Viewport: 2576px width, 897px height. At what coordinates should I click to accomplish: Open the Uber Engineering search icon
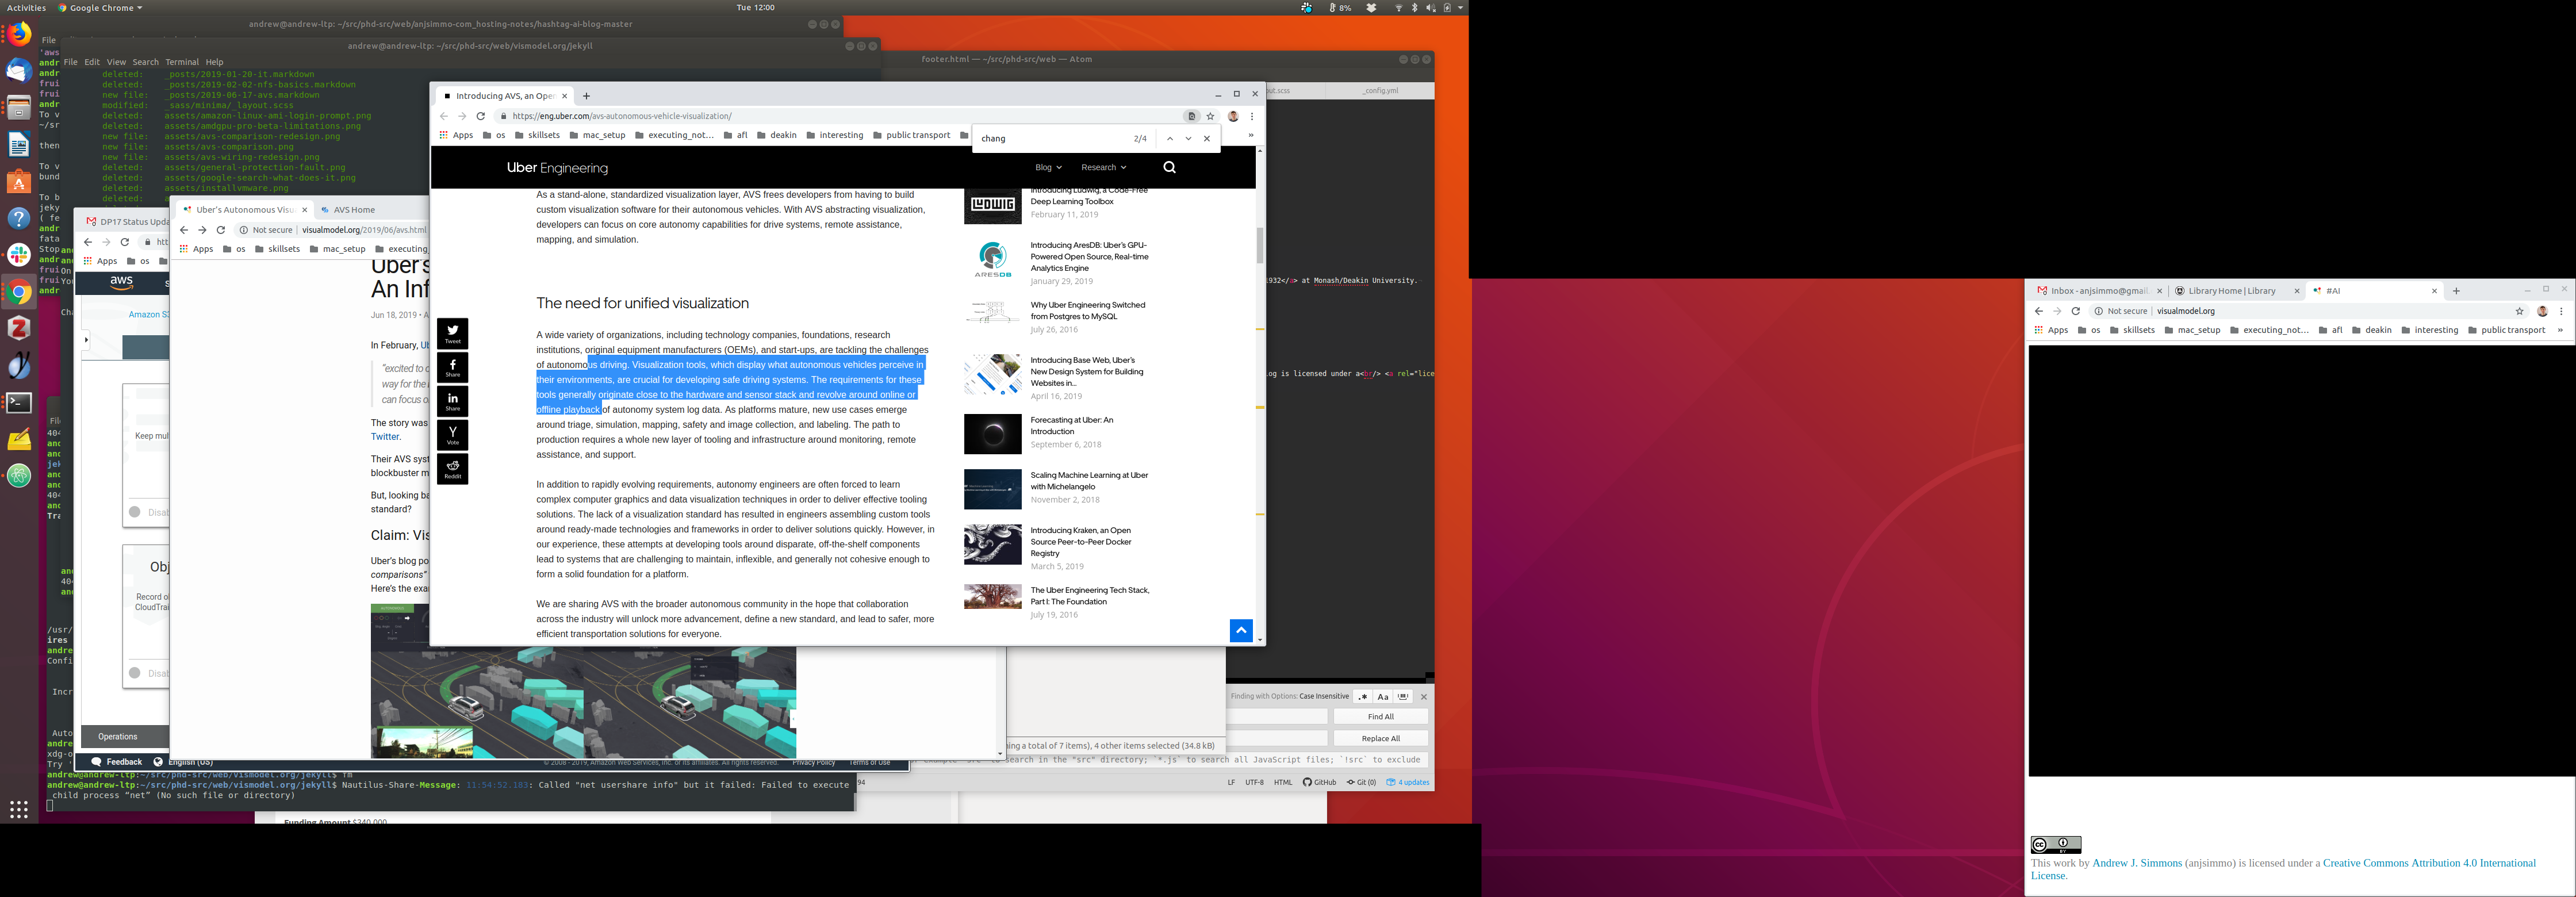coord(1169,167)
